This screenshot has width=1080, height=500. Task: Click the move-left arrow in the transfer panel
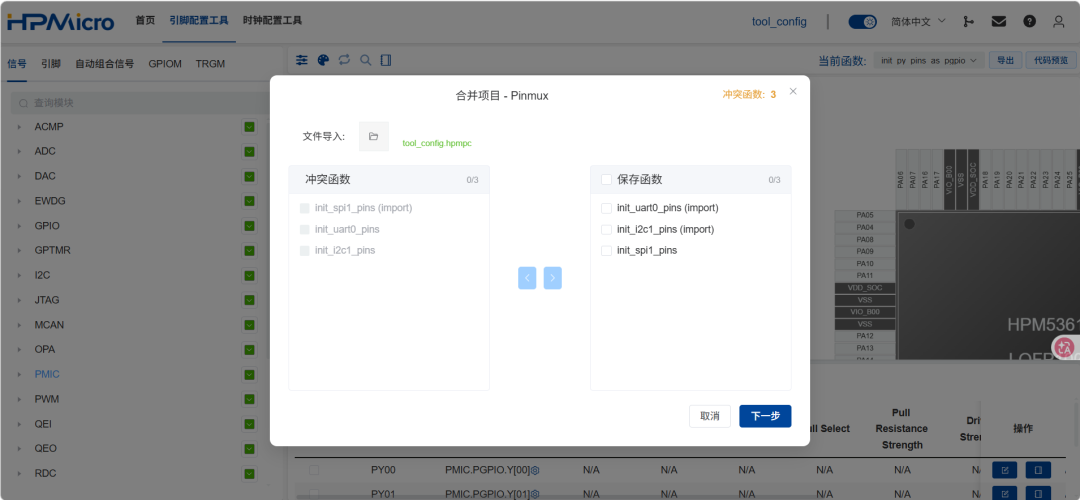click(527, 278)
